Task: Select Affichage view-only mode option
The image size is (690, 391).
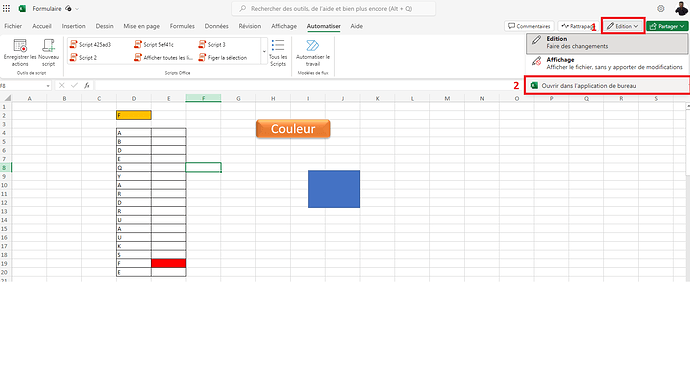Action: coord(607,63)
